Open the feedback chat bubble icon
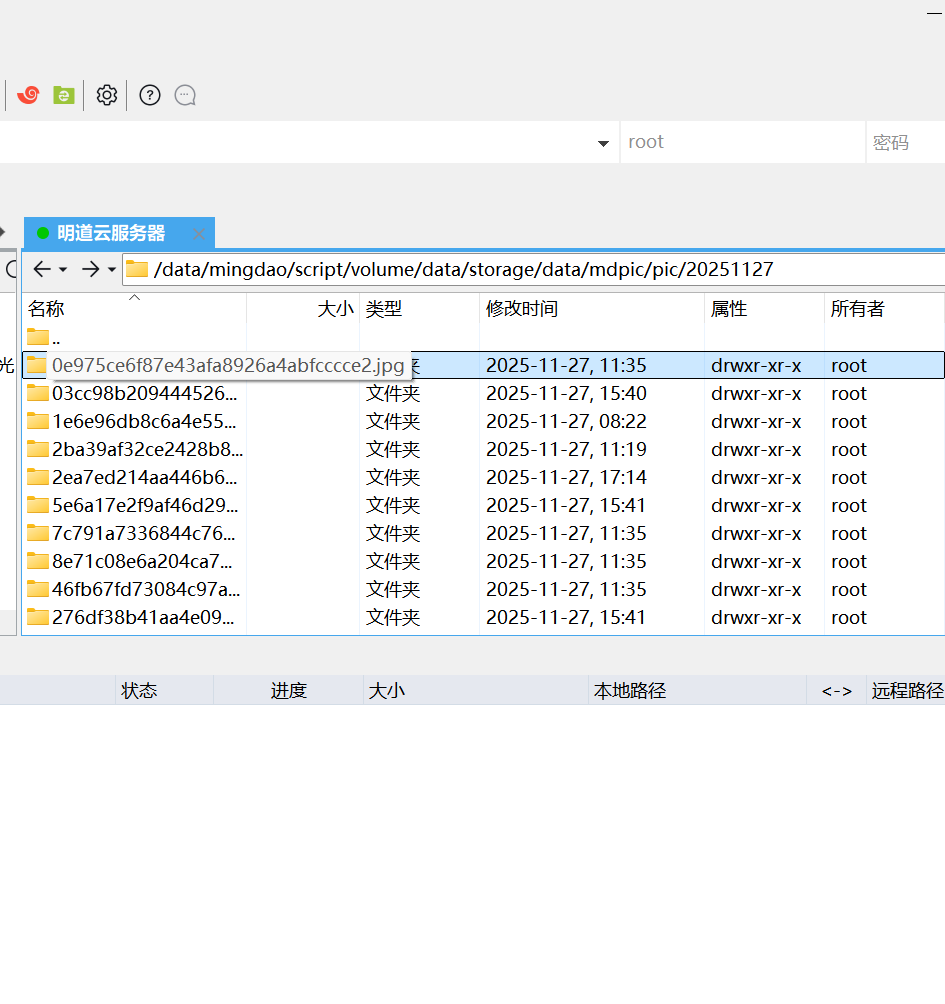 pos(185,95)
